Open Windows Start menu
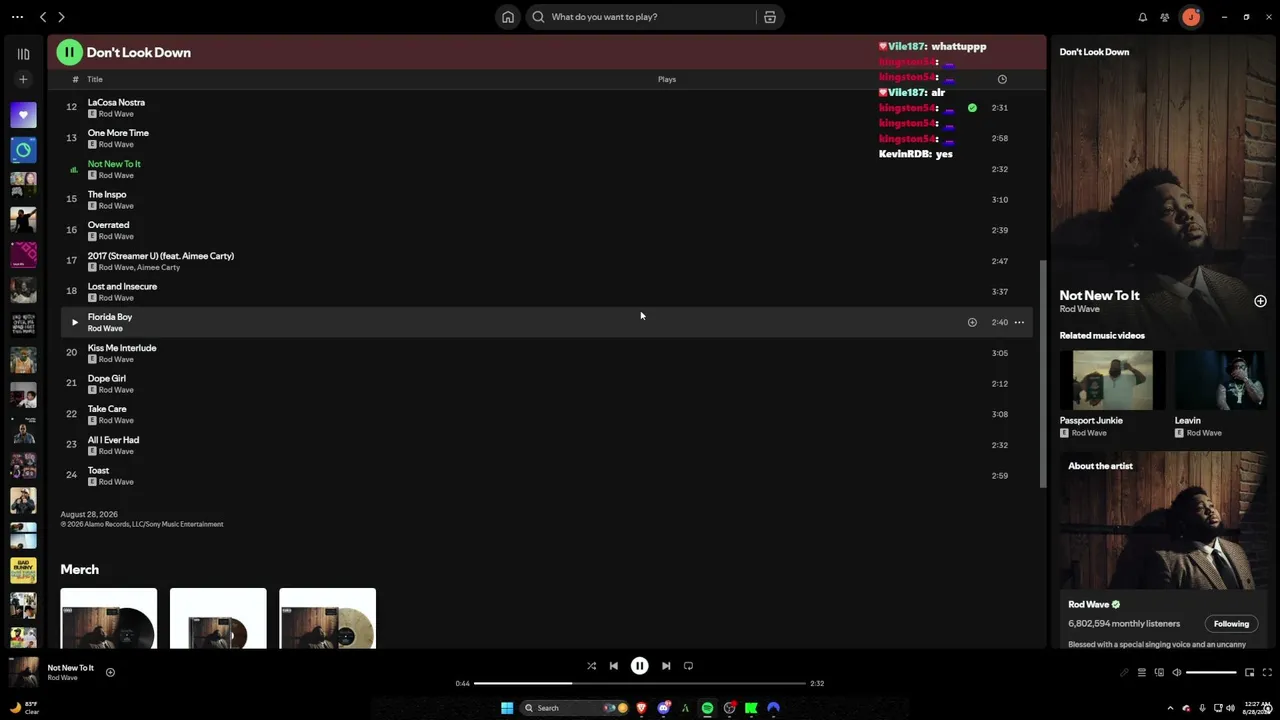The height and width of the screenshot is (720, 1280). coord(507,708)
